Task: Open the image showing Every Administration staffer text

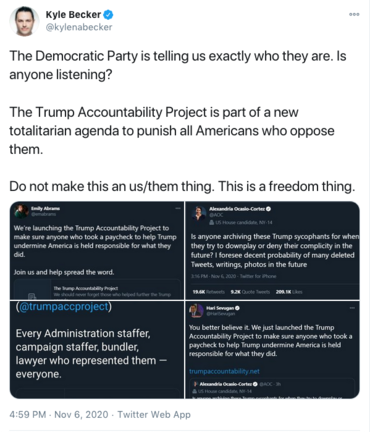Action: pos(97,350)
